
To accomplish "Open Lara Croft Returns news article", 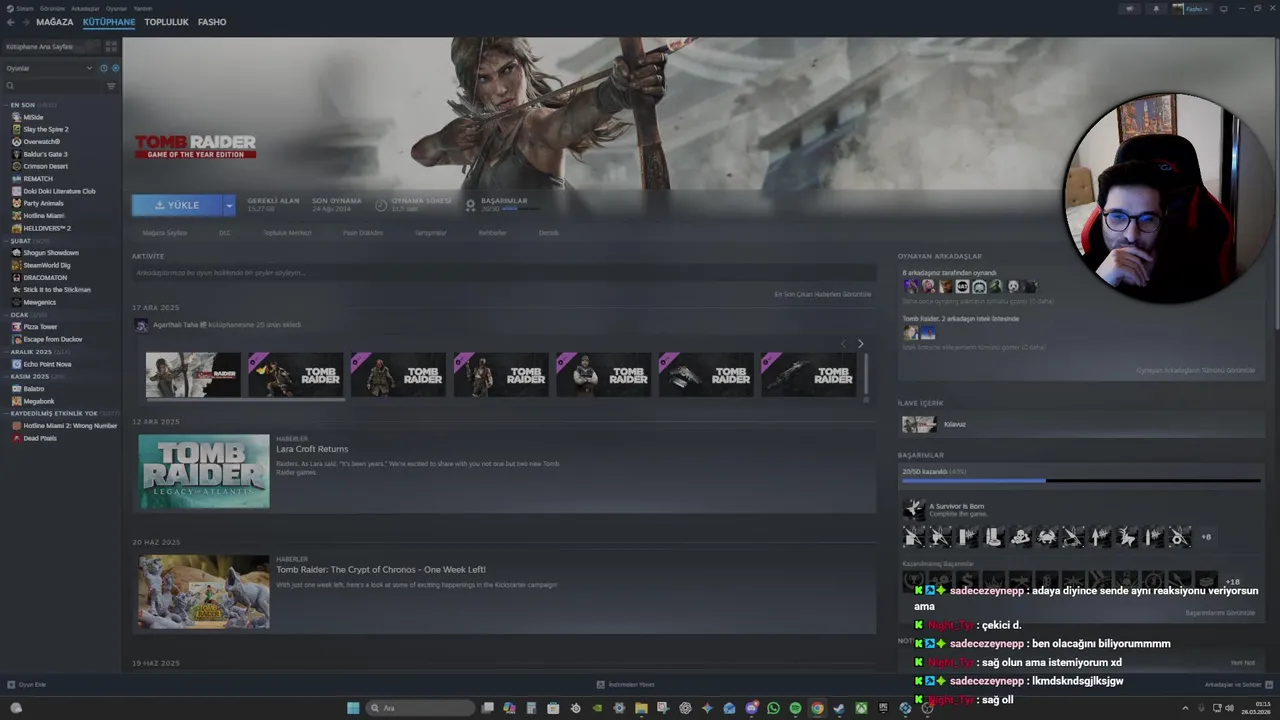I will pyautogui.click(x=312, y=449).
